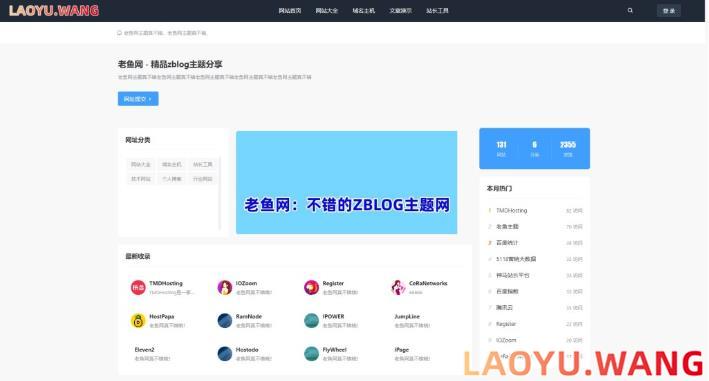Viewport: 709px width, 381px height.
Task: Open the IPOWER site link
Action: coord(333,316)
